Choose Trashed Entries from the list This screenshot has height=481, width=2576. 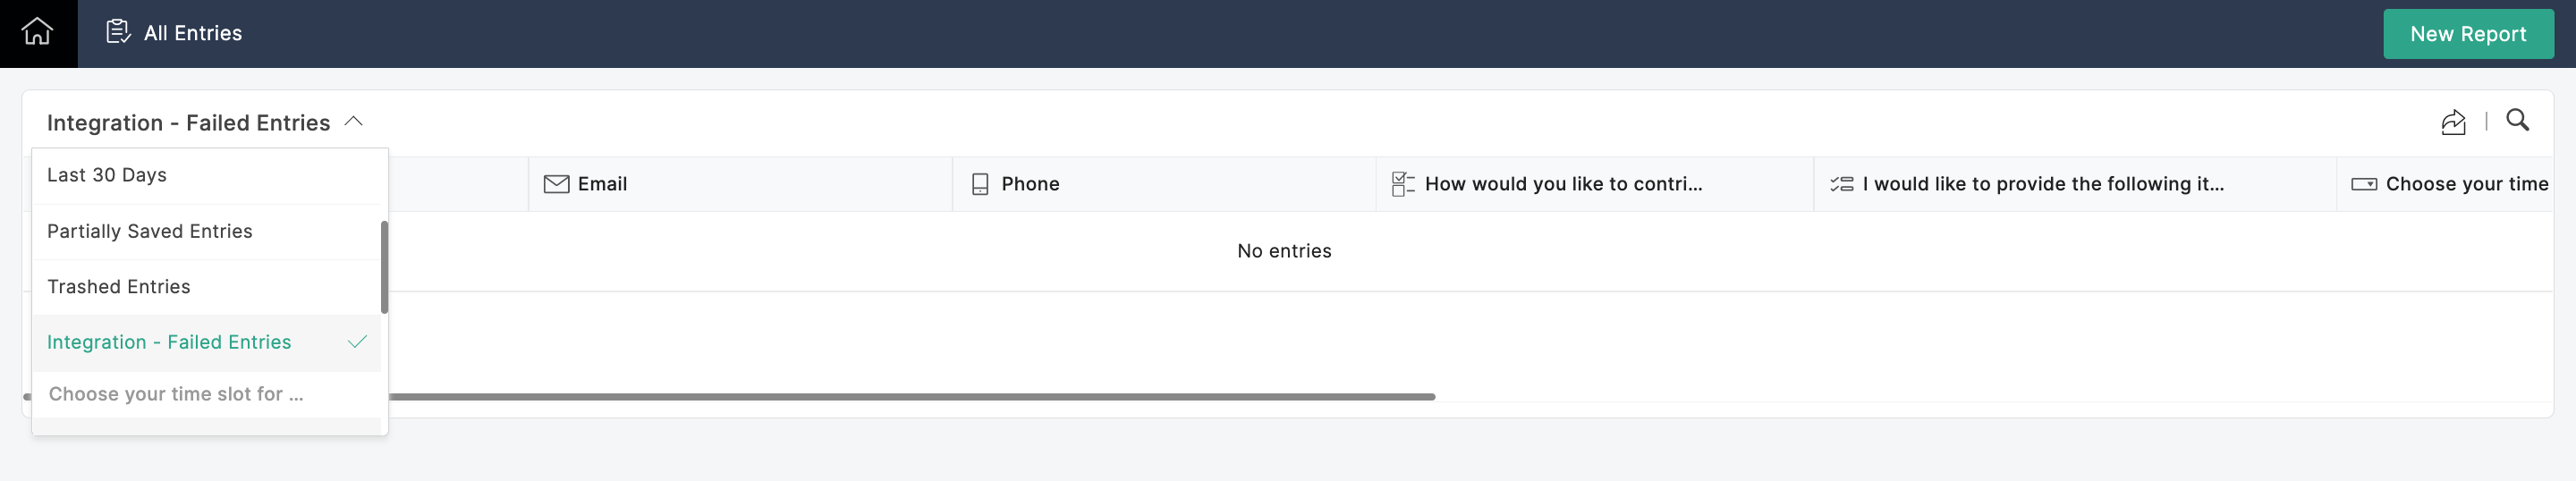[x=119, y=287]
